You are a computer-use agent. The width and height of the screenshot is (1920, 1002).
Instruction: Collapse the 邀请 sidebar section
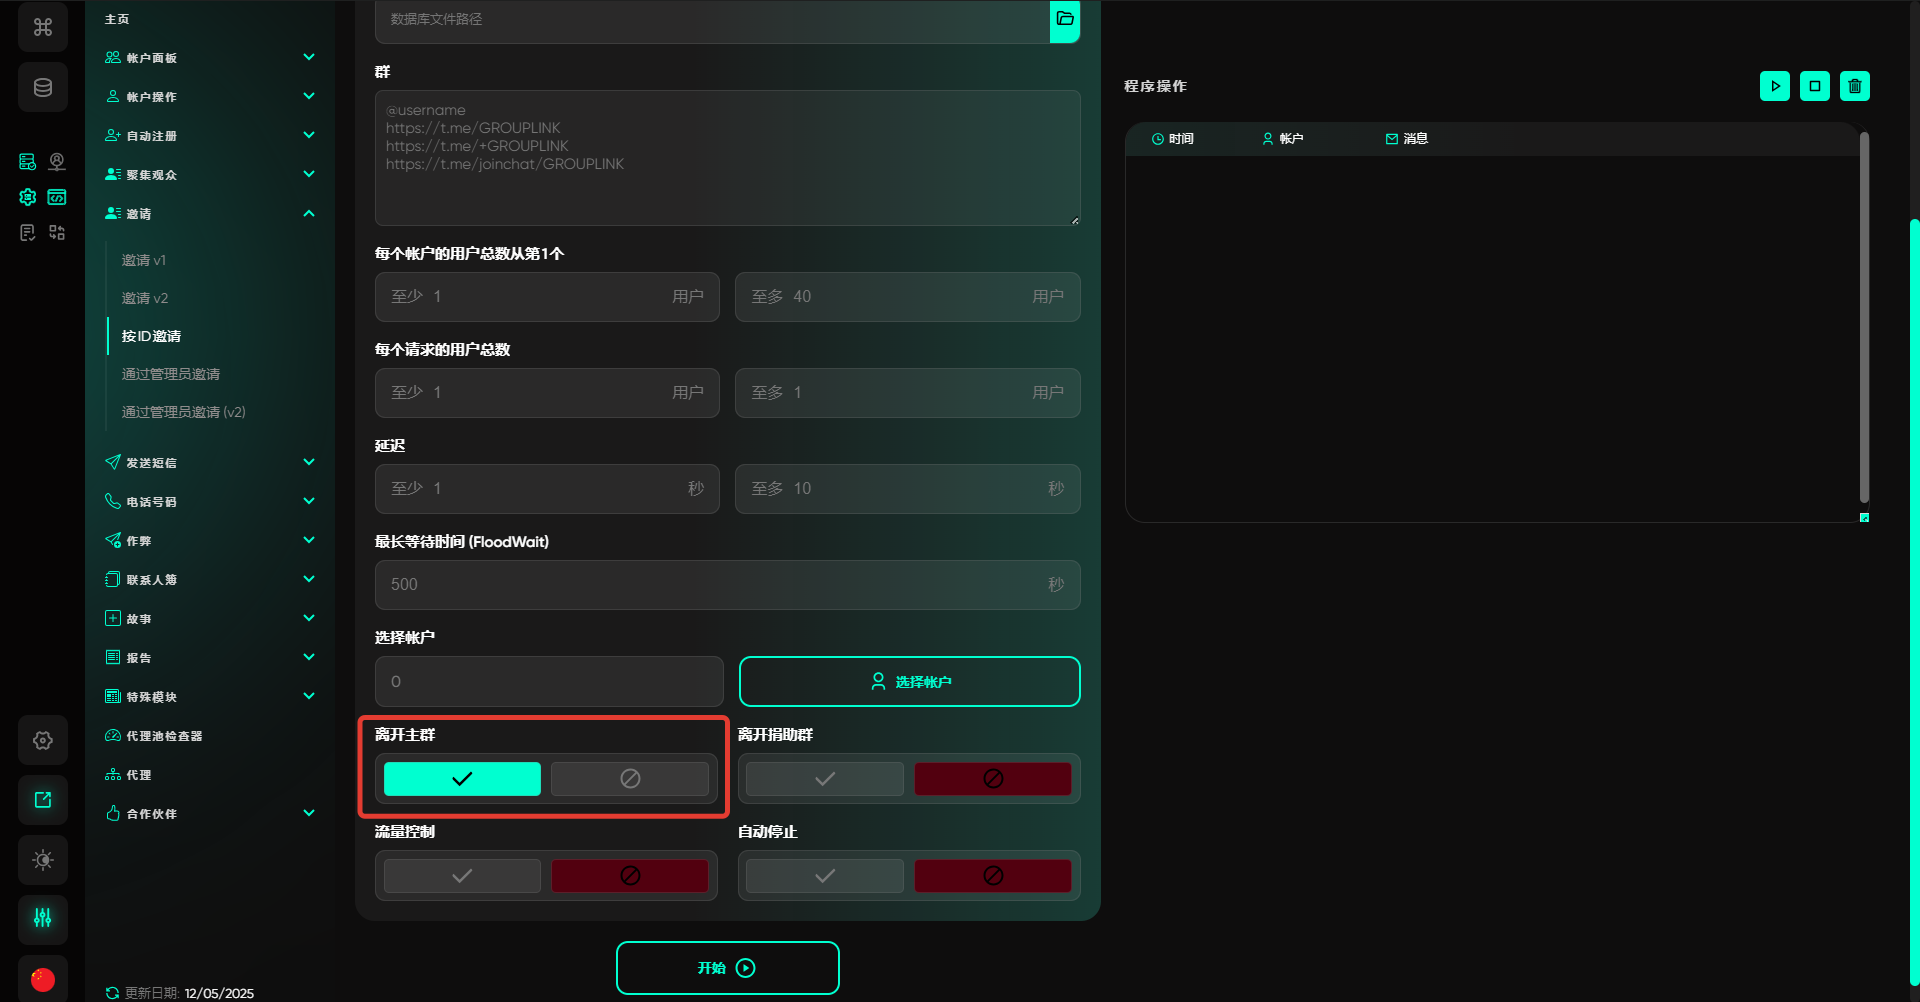coord(210,214)
